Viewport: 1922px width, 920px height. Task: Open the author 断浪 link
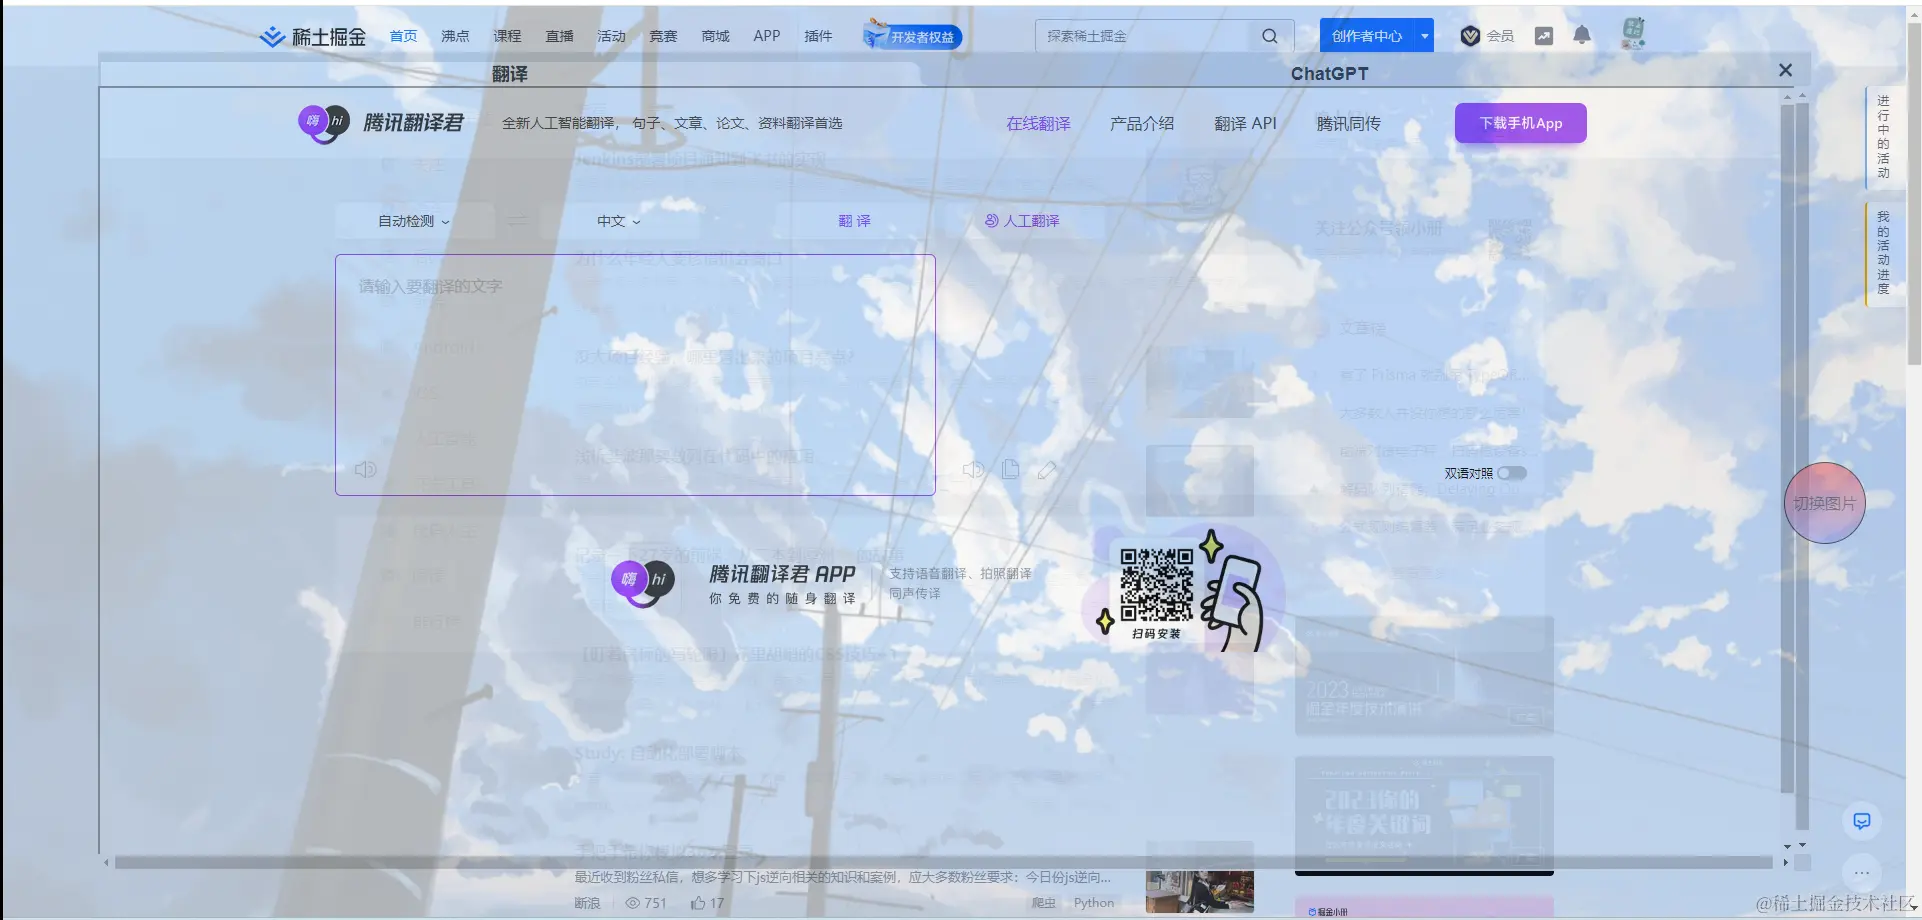587,903
